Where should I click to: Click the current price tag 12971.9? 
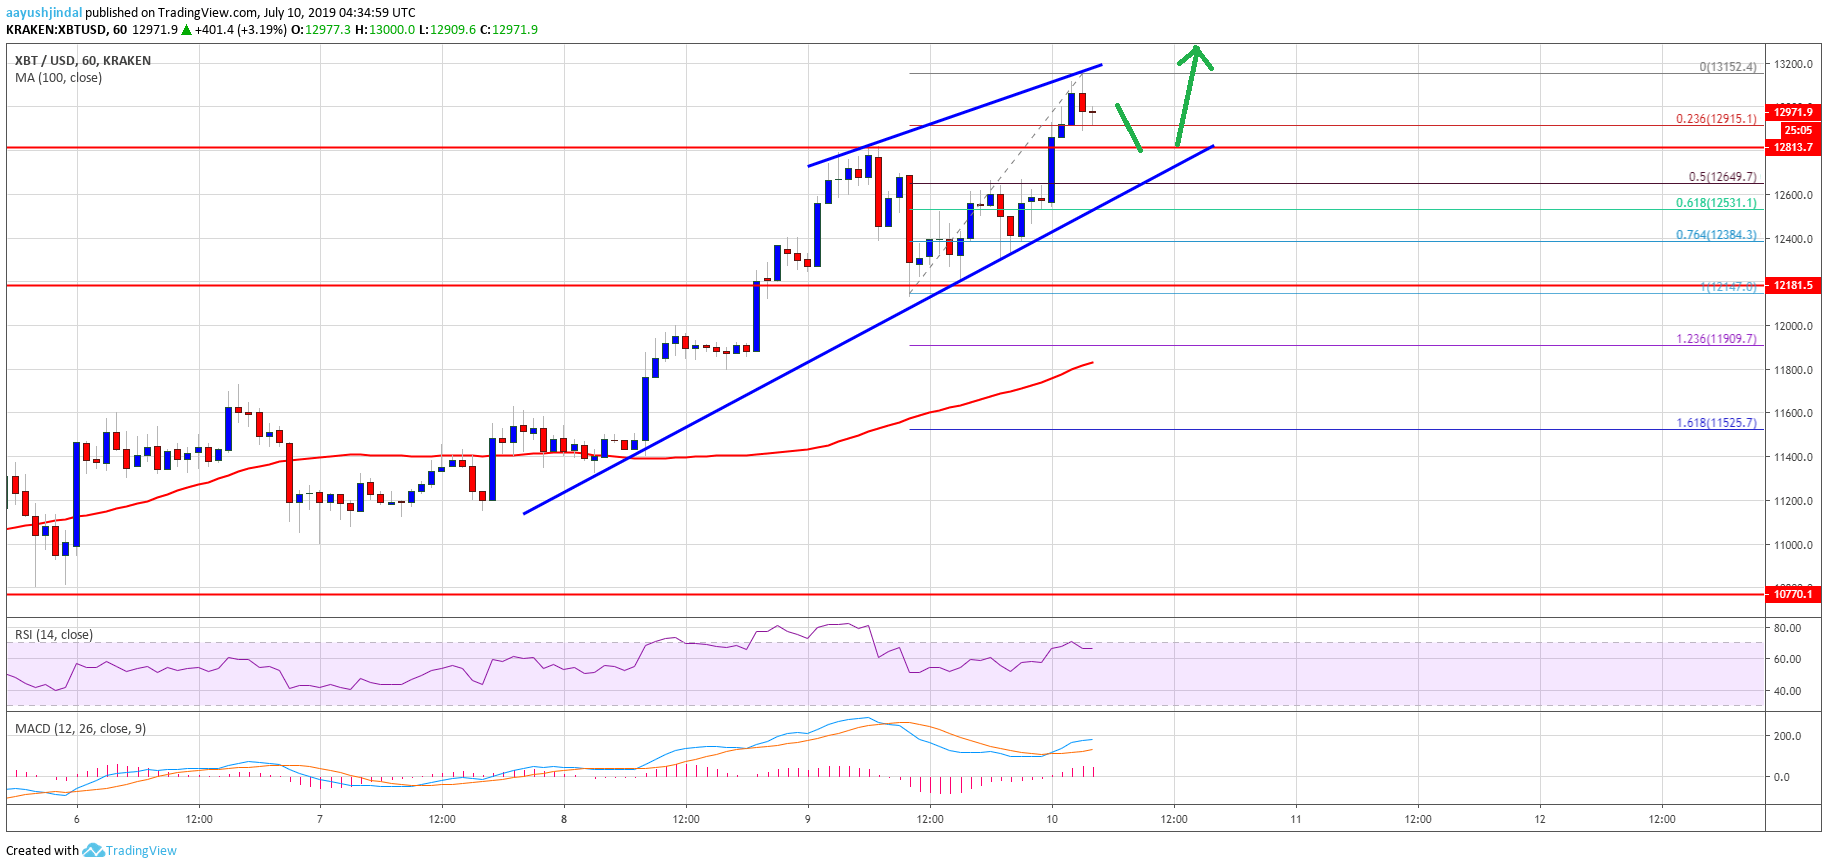click(1795, 112)
